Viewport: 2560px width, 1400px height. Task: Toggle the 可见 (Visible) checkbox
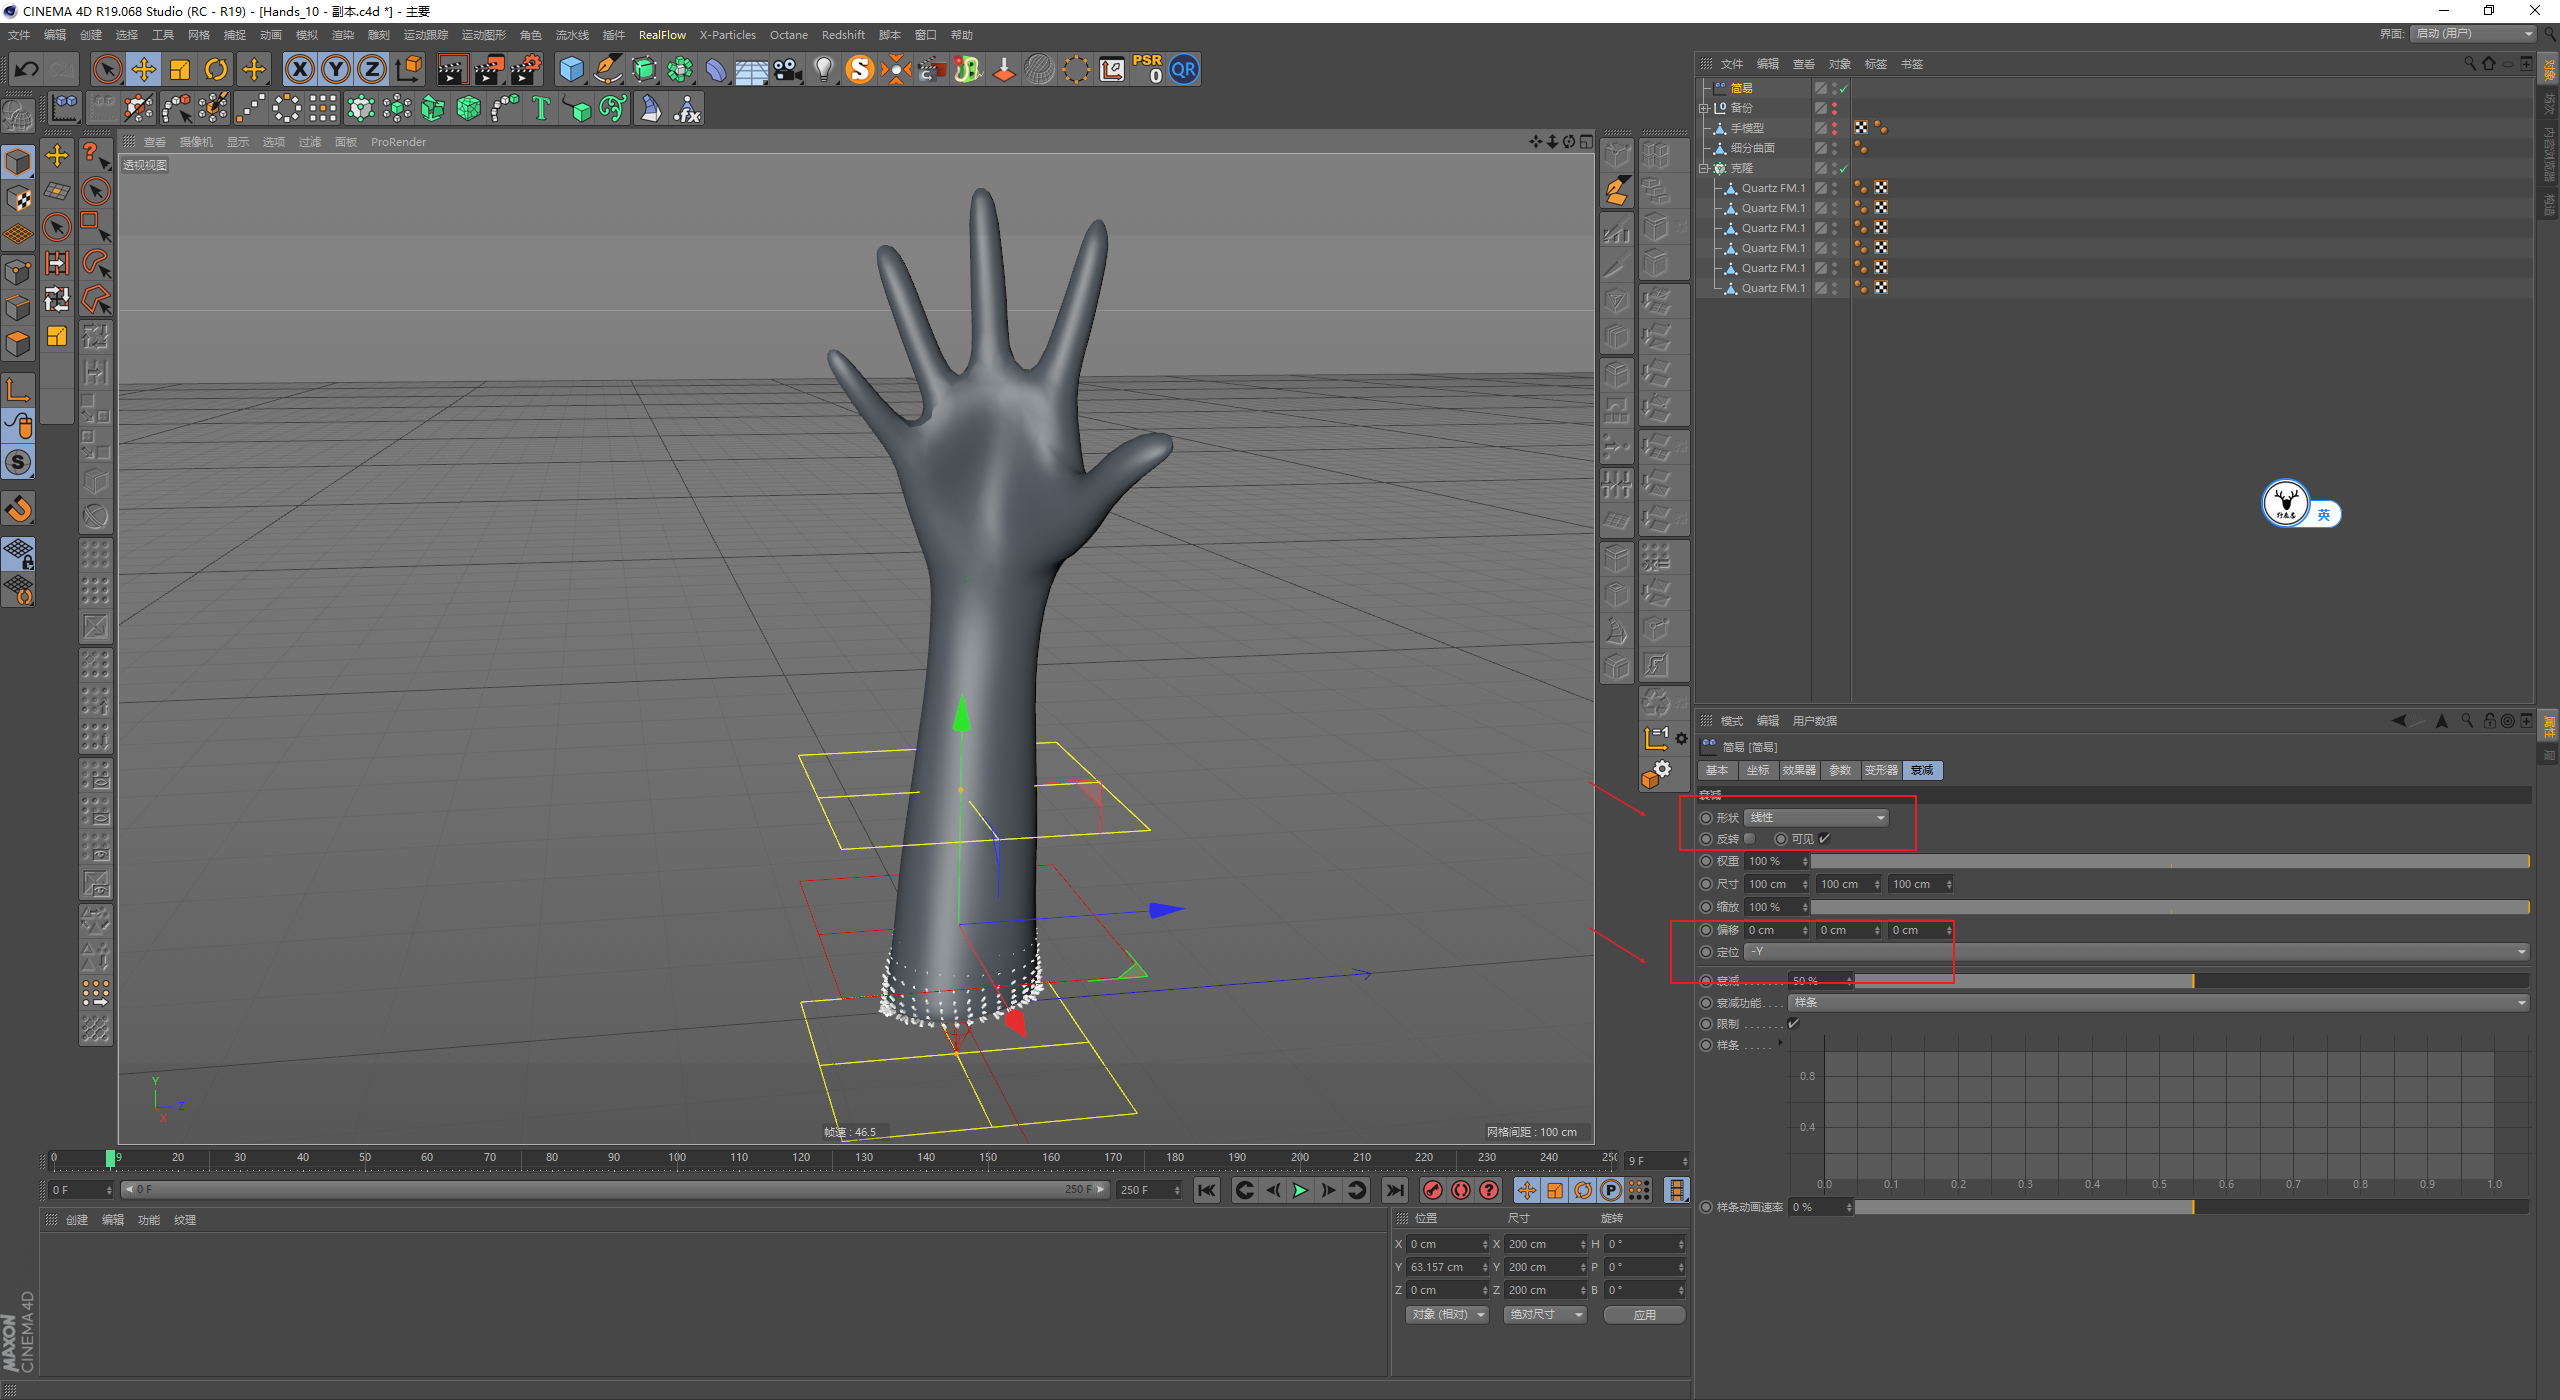click(1825, 839)
